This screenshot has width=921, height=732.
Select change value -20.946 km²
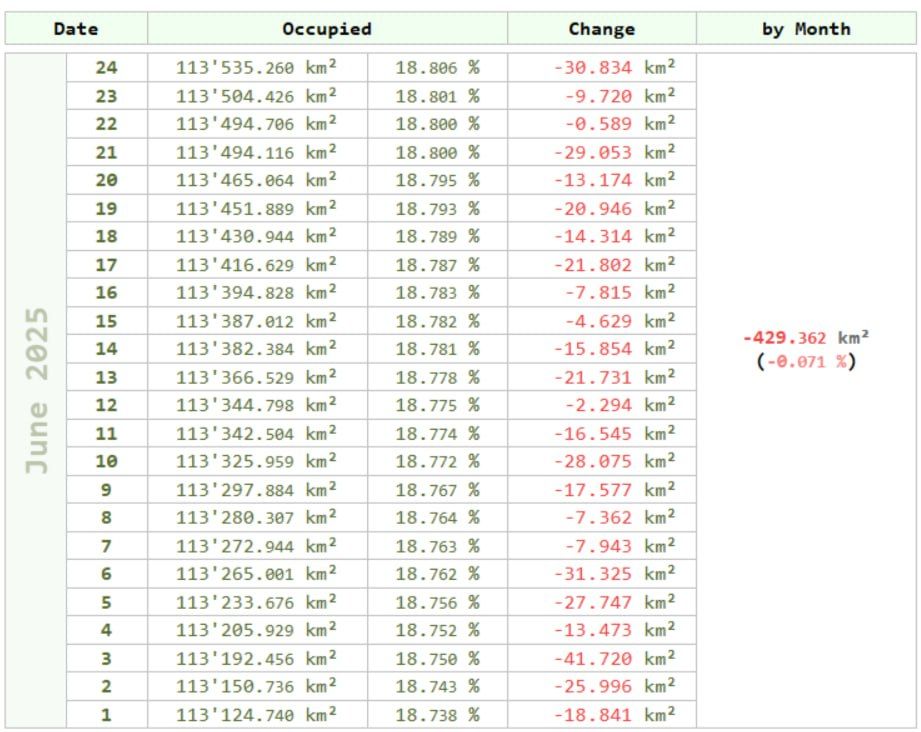coord(614,209)
